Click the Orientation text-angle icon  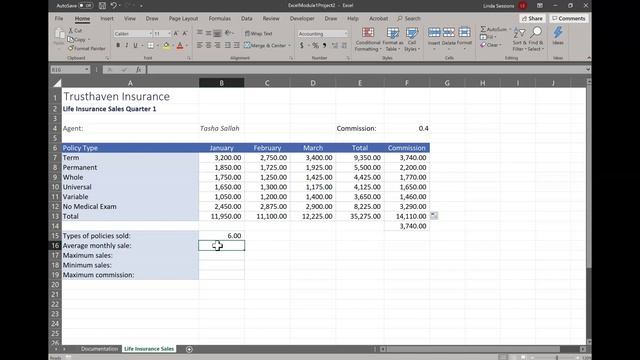(228, 33)
